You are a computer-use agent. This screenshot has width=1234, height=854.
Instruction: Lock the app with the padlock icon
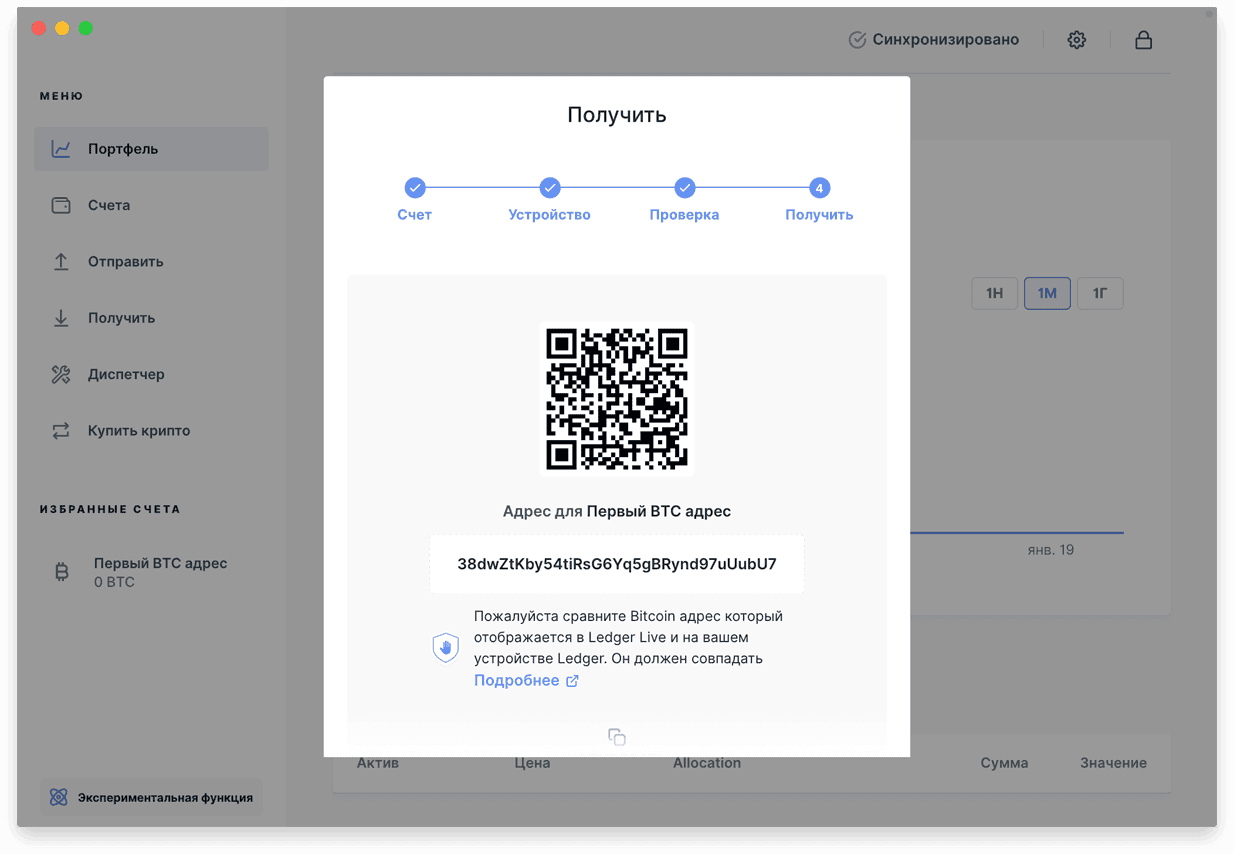1143,40
